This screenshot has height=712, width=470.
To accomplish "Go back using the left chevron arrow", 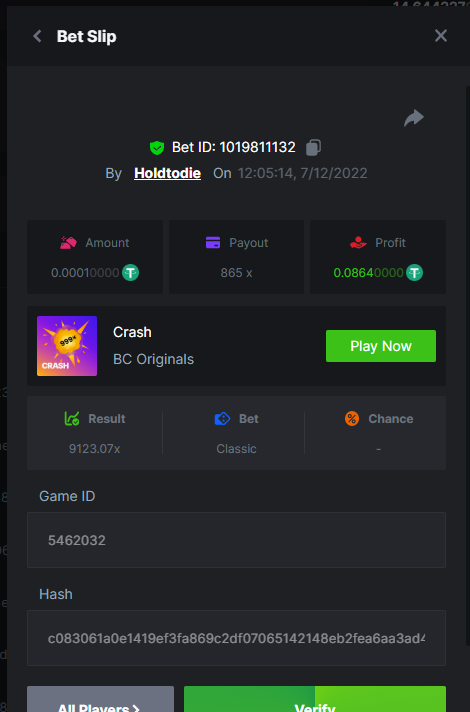I will click(x=37, y=36).
